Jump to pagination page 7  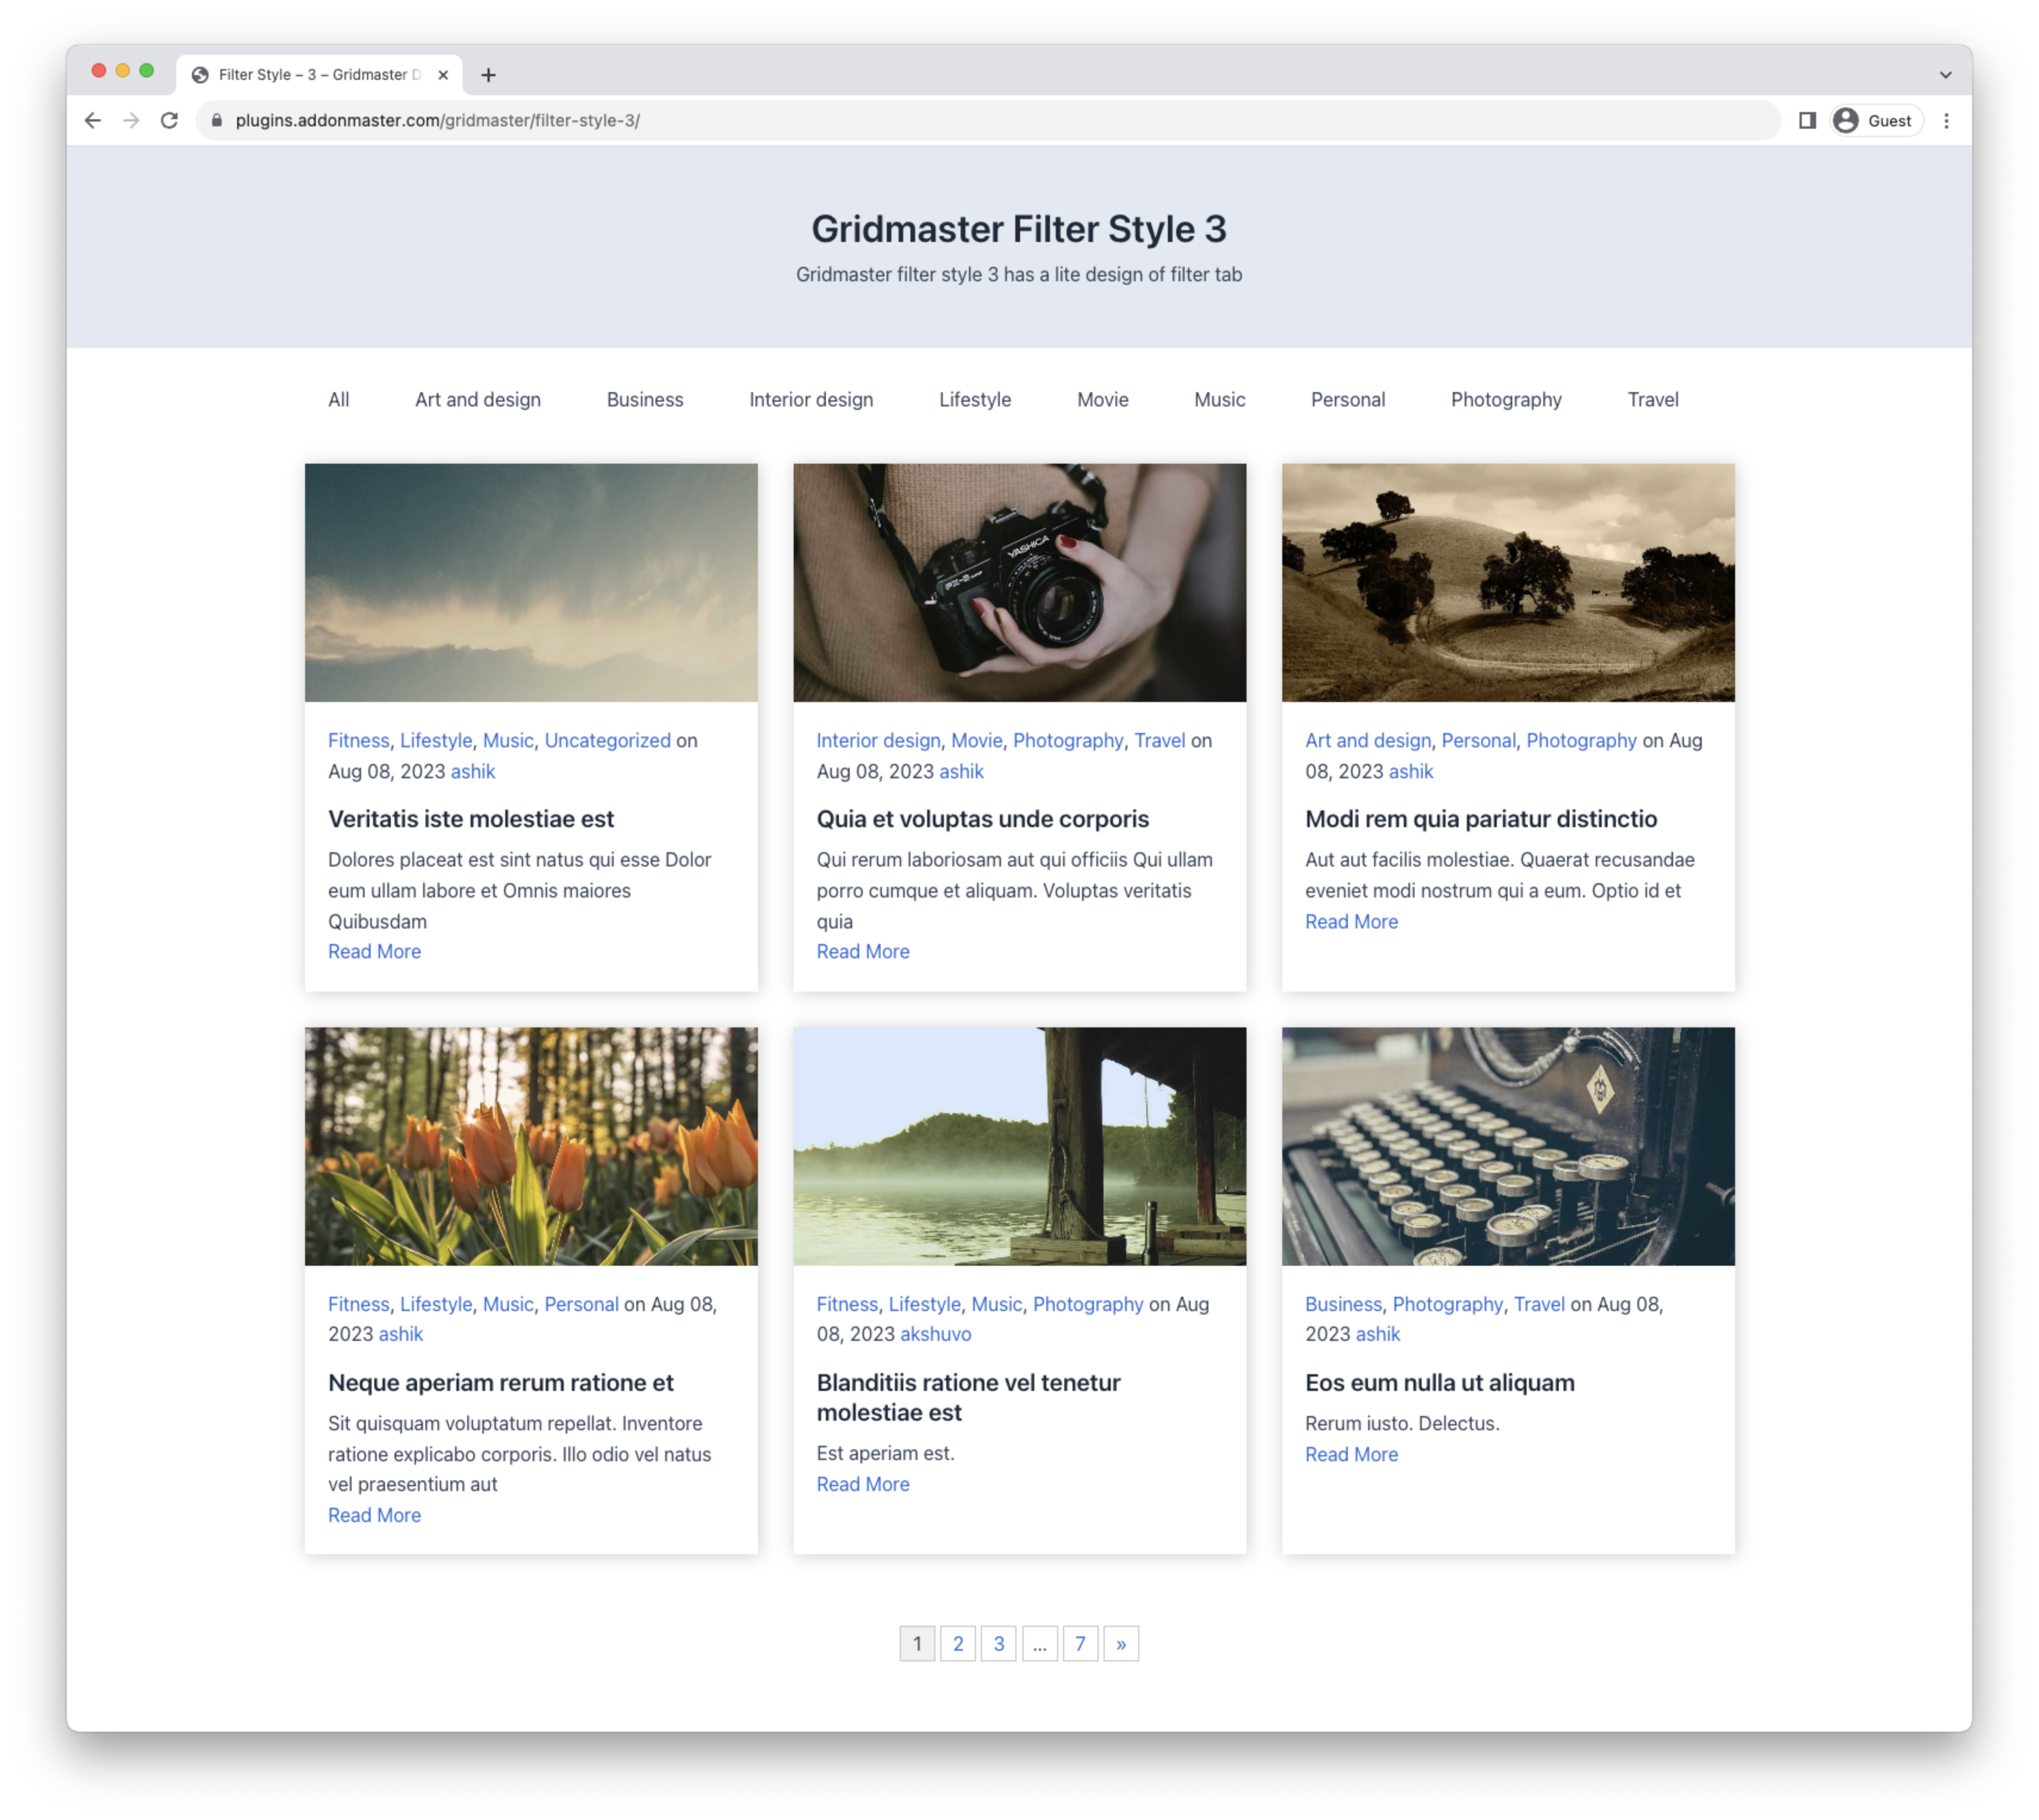tap(1079, 1643)
